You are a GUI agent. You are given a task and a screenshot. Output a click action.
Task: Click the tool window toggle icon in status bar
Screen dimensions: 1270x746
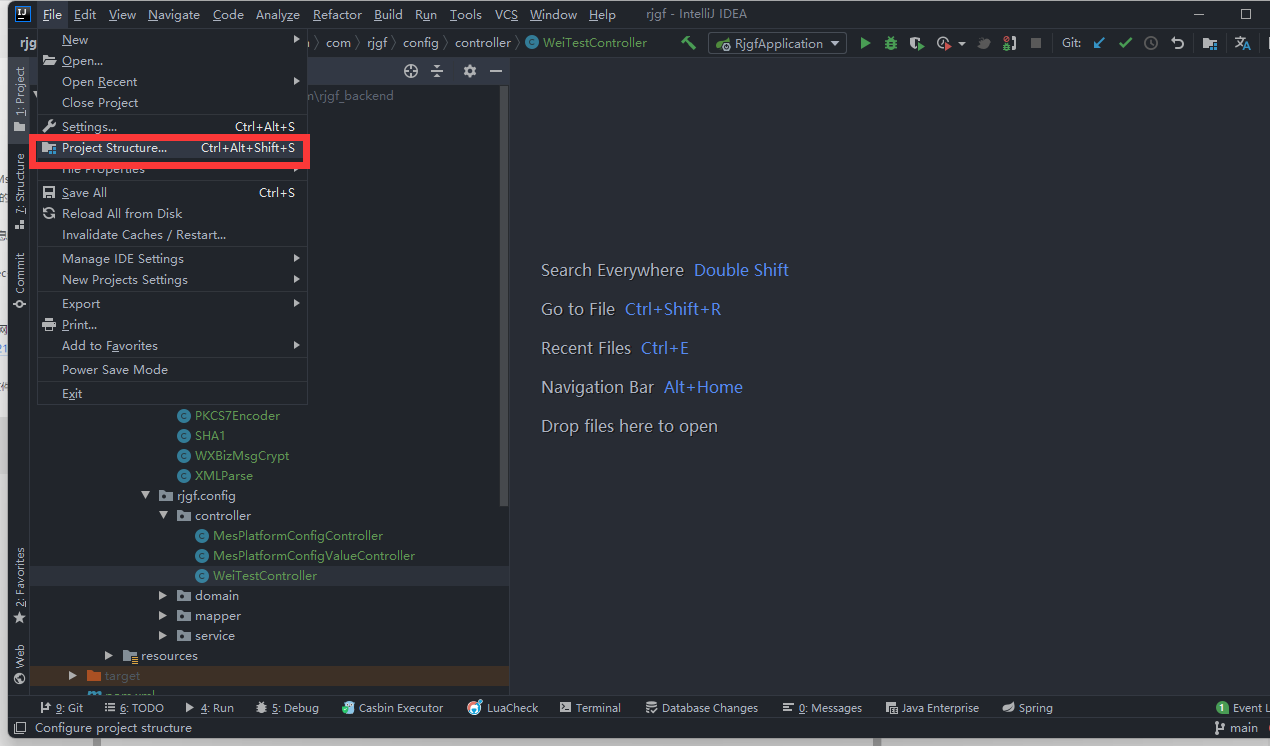click(19, 728)
